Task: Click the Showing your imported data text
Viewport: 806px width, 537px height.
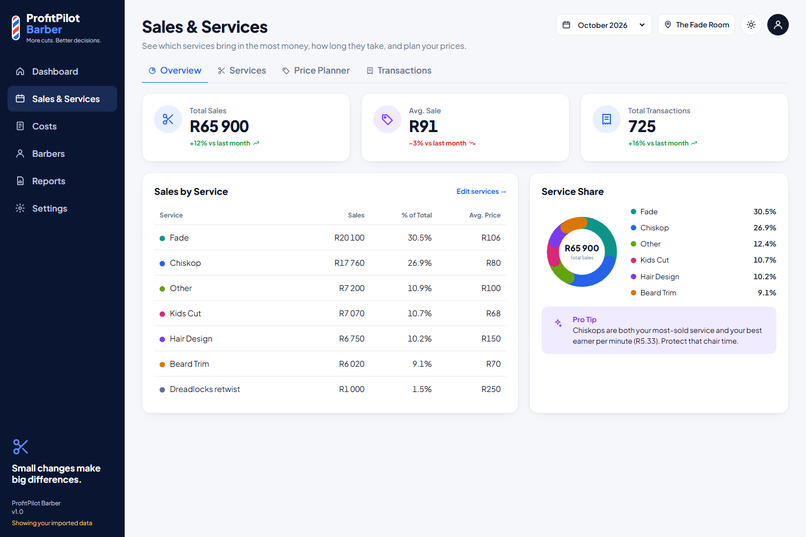Action: pyautogui.click(x=52, y=523)
